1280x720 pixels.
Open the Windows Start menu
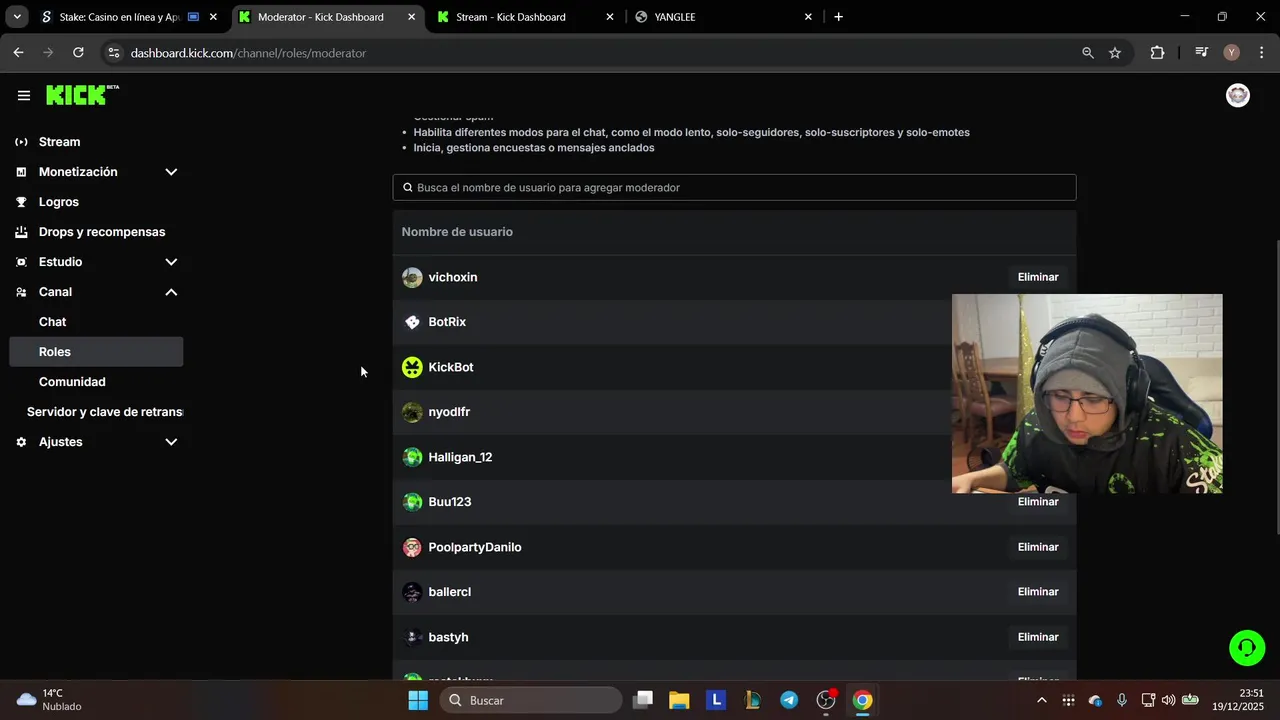(x=418, y=700)
